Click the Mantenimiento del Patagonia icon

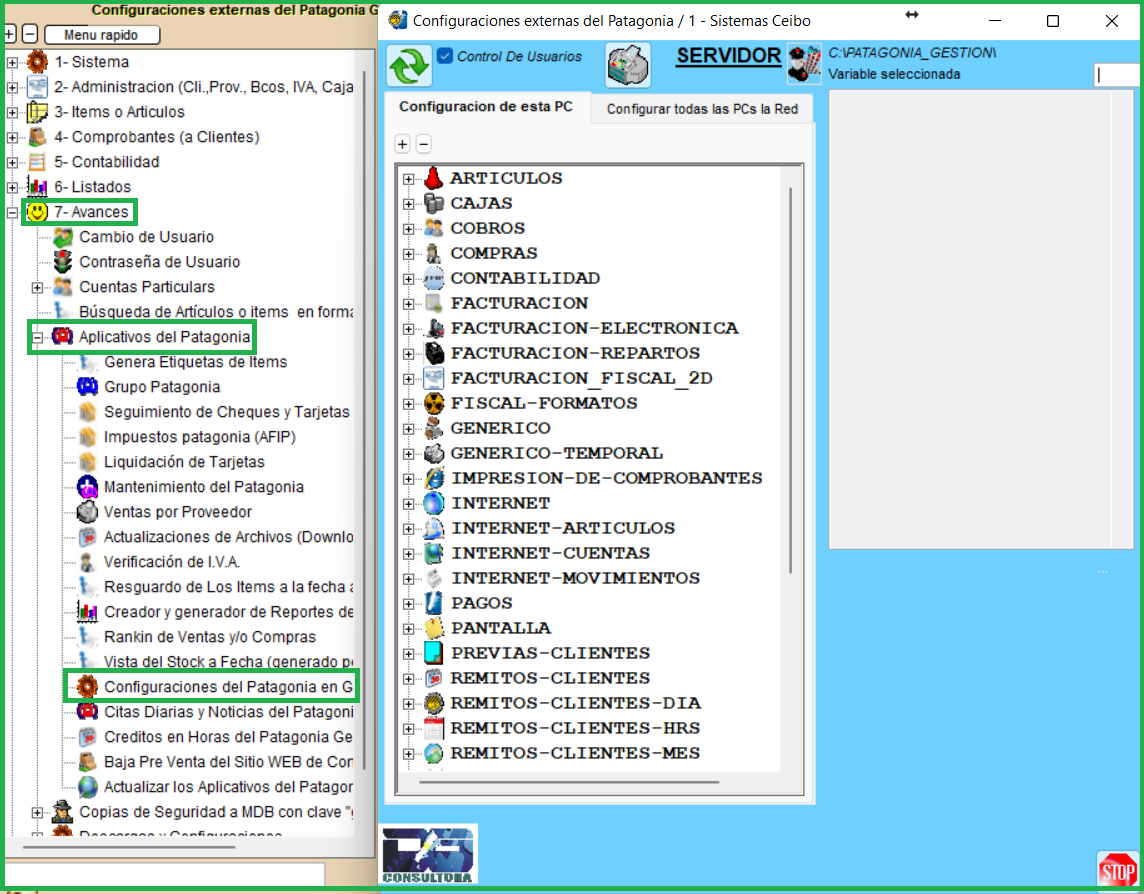[88, 486]
